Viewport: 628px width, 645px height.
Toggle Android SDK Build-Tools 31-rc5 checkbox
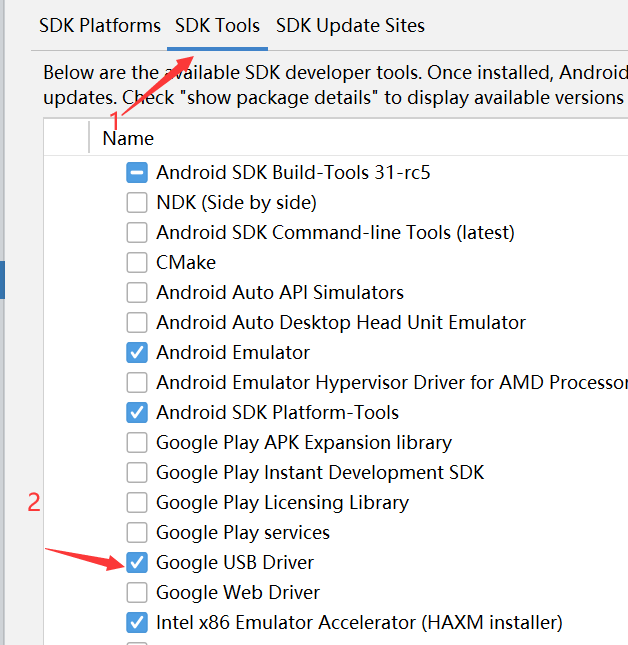tap(137, 172)
